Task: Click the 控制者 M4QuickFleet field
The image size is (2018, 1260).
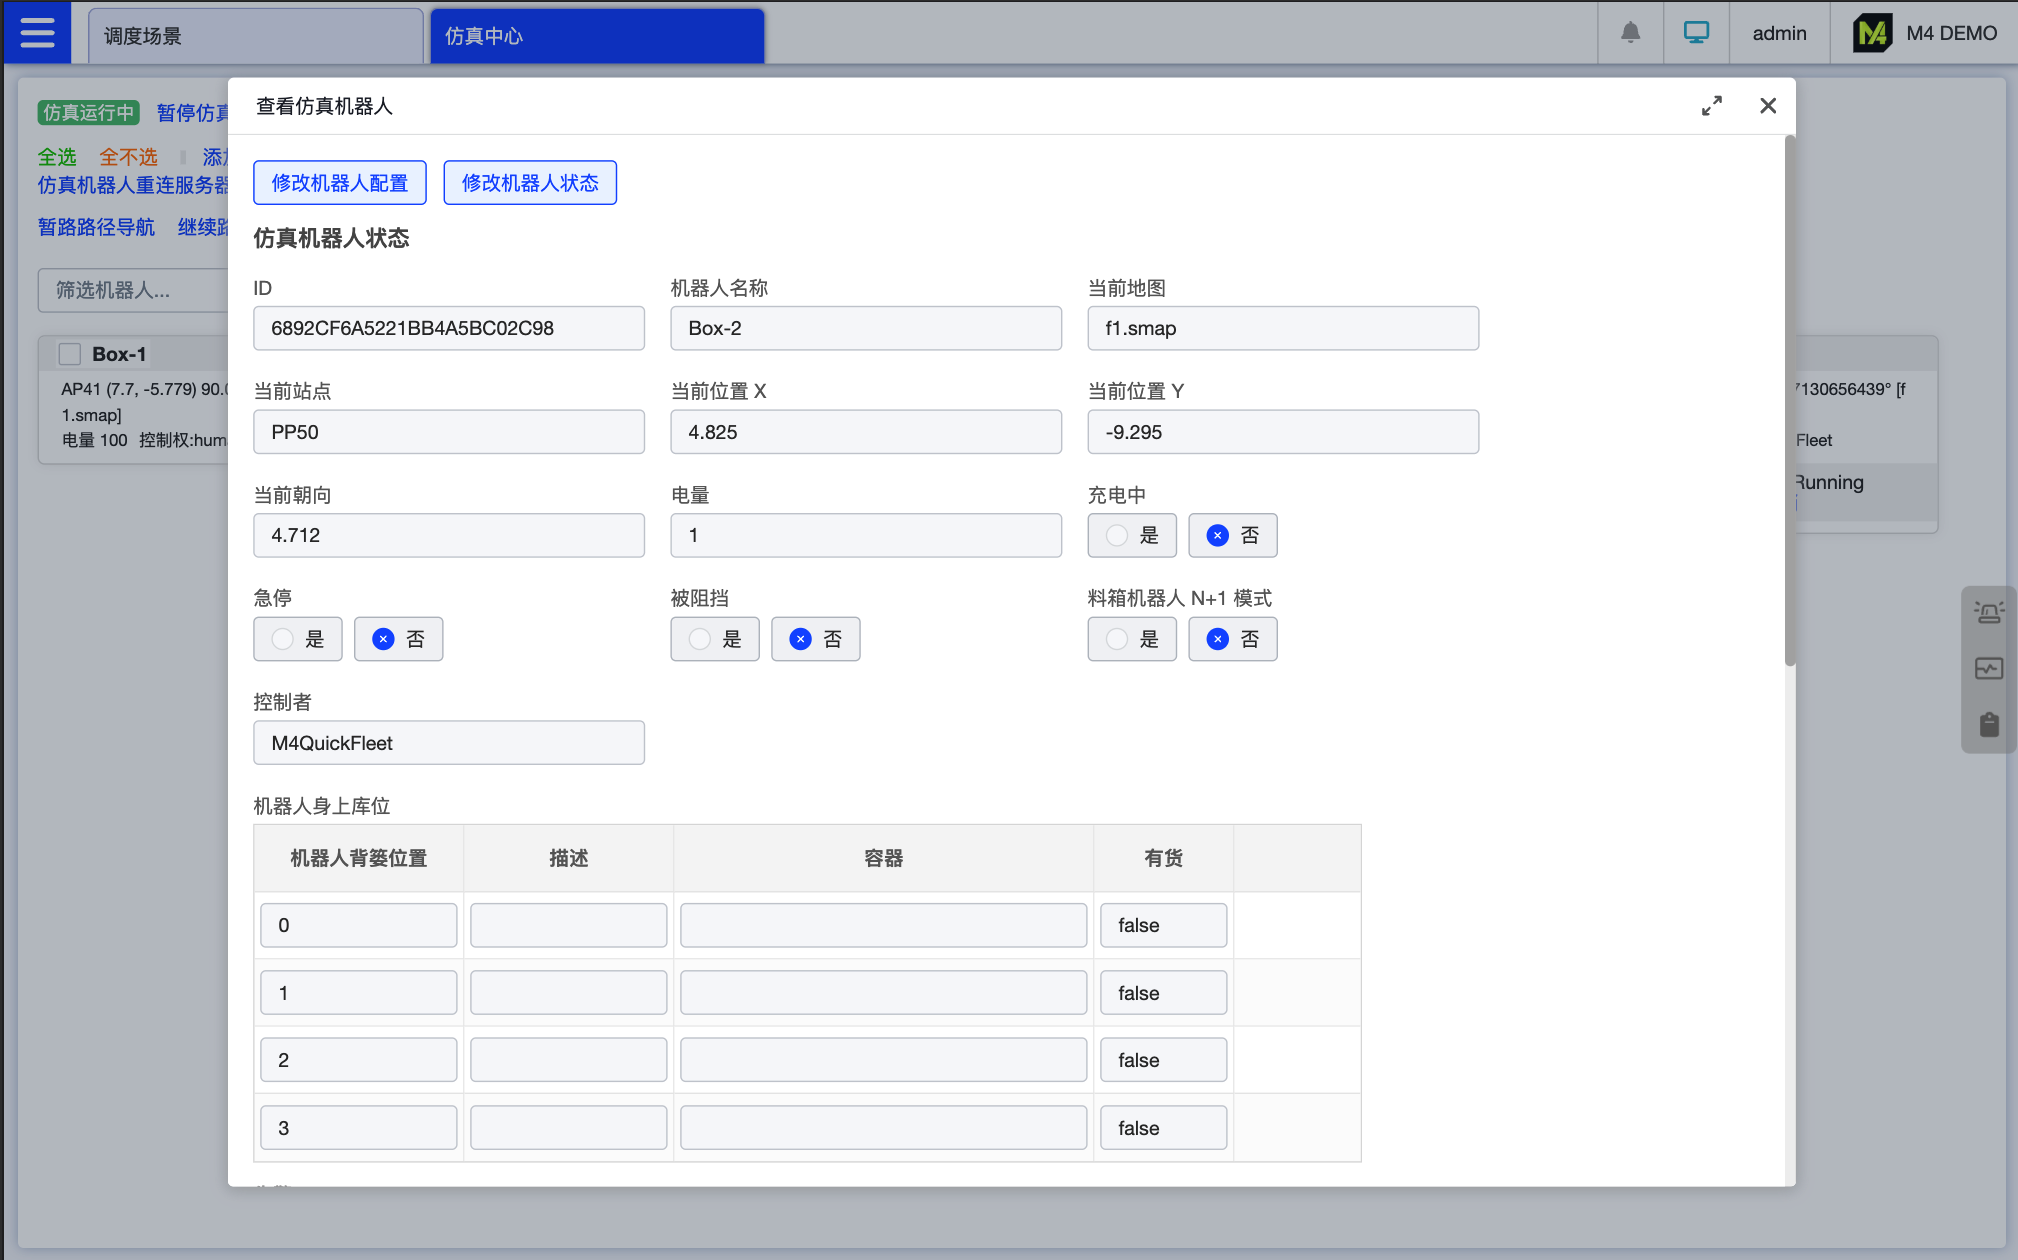Action: (448, 743)
